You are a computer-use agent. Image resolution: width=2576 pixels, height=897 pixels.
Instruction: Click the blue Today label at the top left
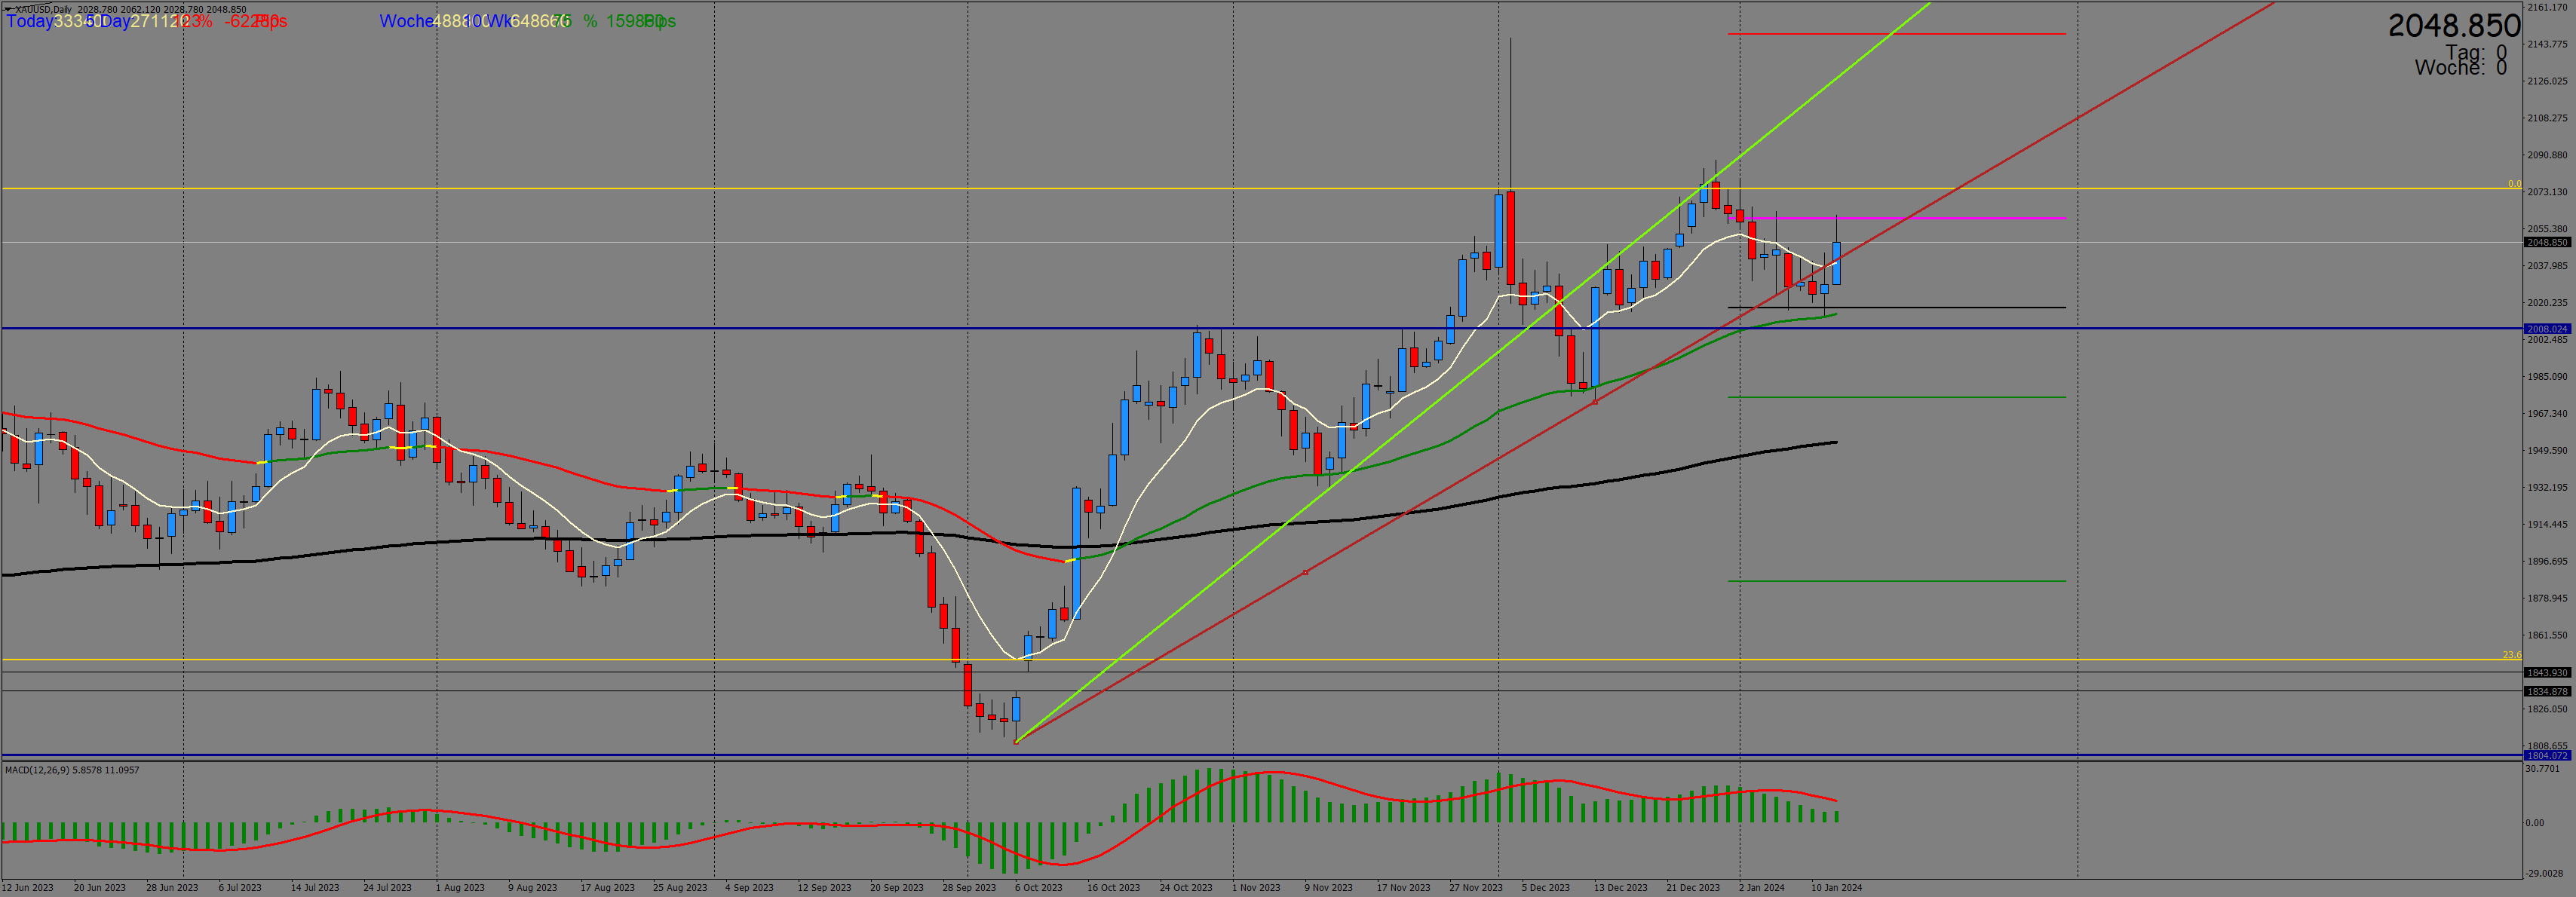pyautogui.click(x=29, y=21)
